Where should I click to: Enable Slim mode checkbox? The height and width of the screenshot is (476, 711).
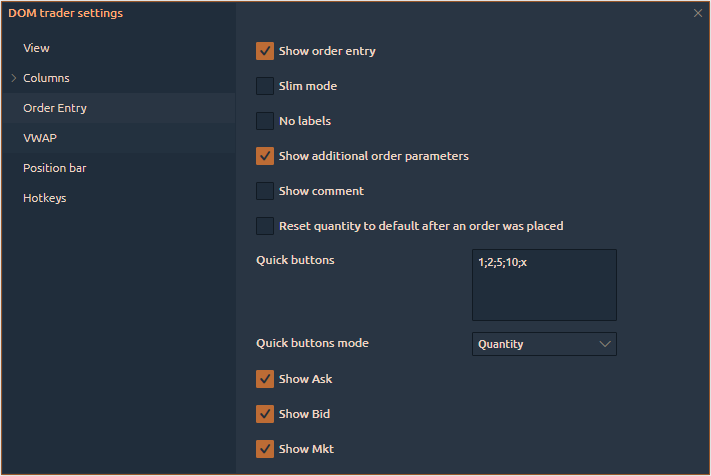click(x=265, y=86)
